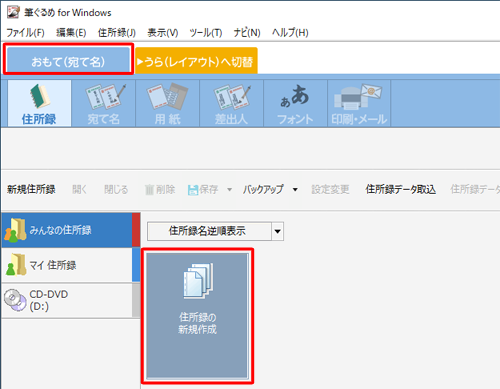The image size is (500, 389).
Task: Select the 宛て名 addressee toolbar icon
Action: point(104,103)
